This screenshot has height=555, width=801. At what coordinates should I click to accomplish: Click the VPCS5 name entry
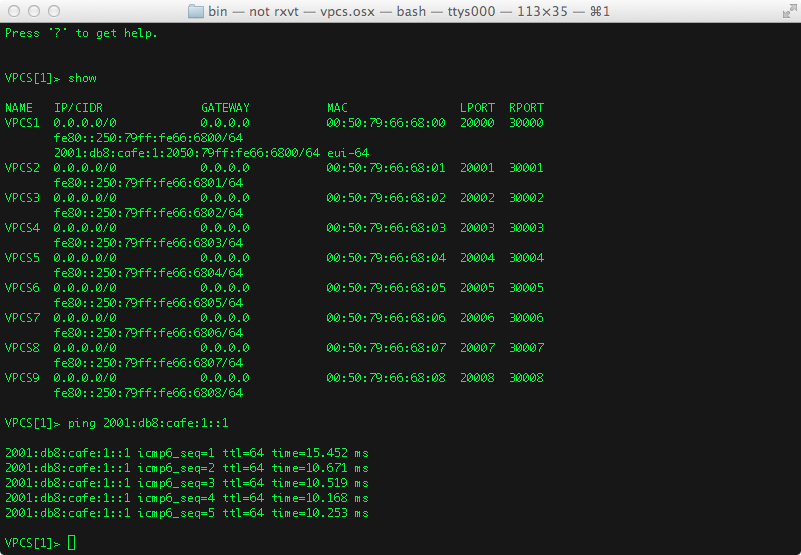(22, 258)
